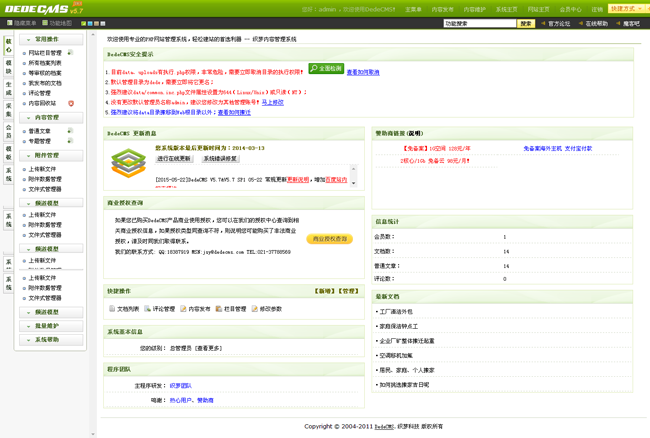Click the add icon next to 普通文章

[x=70, y=131]
